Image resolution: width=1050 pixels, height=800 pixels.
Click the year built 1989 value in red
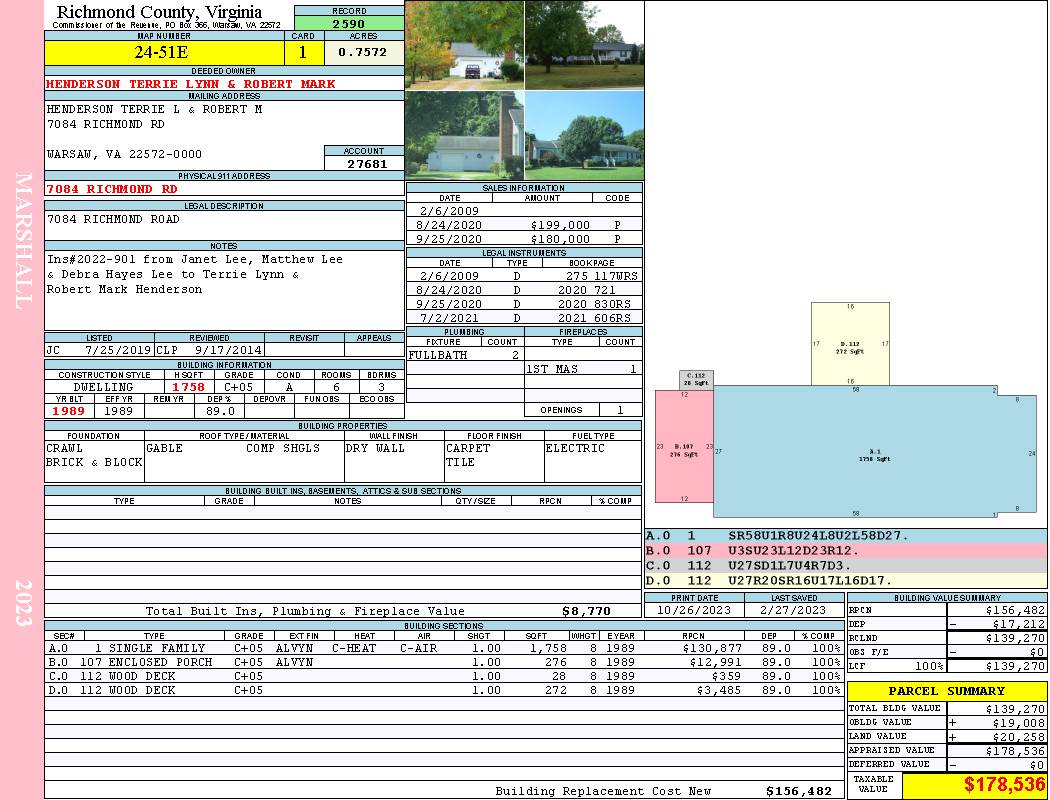(68, 411)
